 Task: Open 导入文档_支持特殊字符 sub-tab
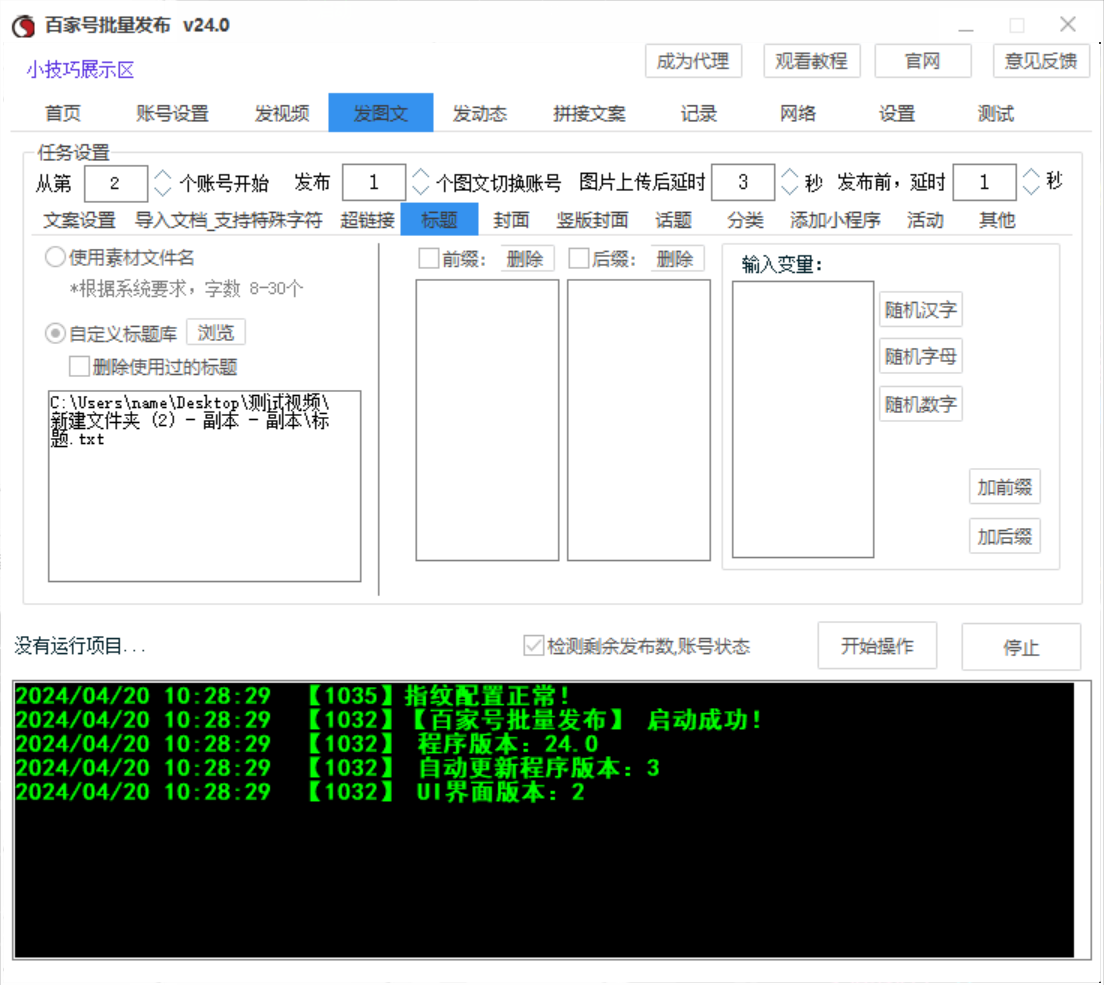click(x=229, y=220)
